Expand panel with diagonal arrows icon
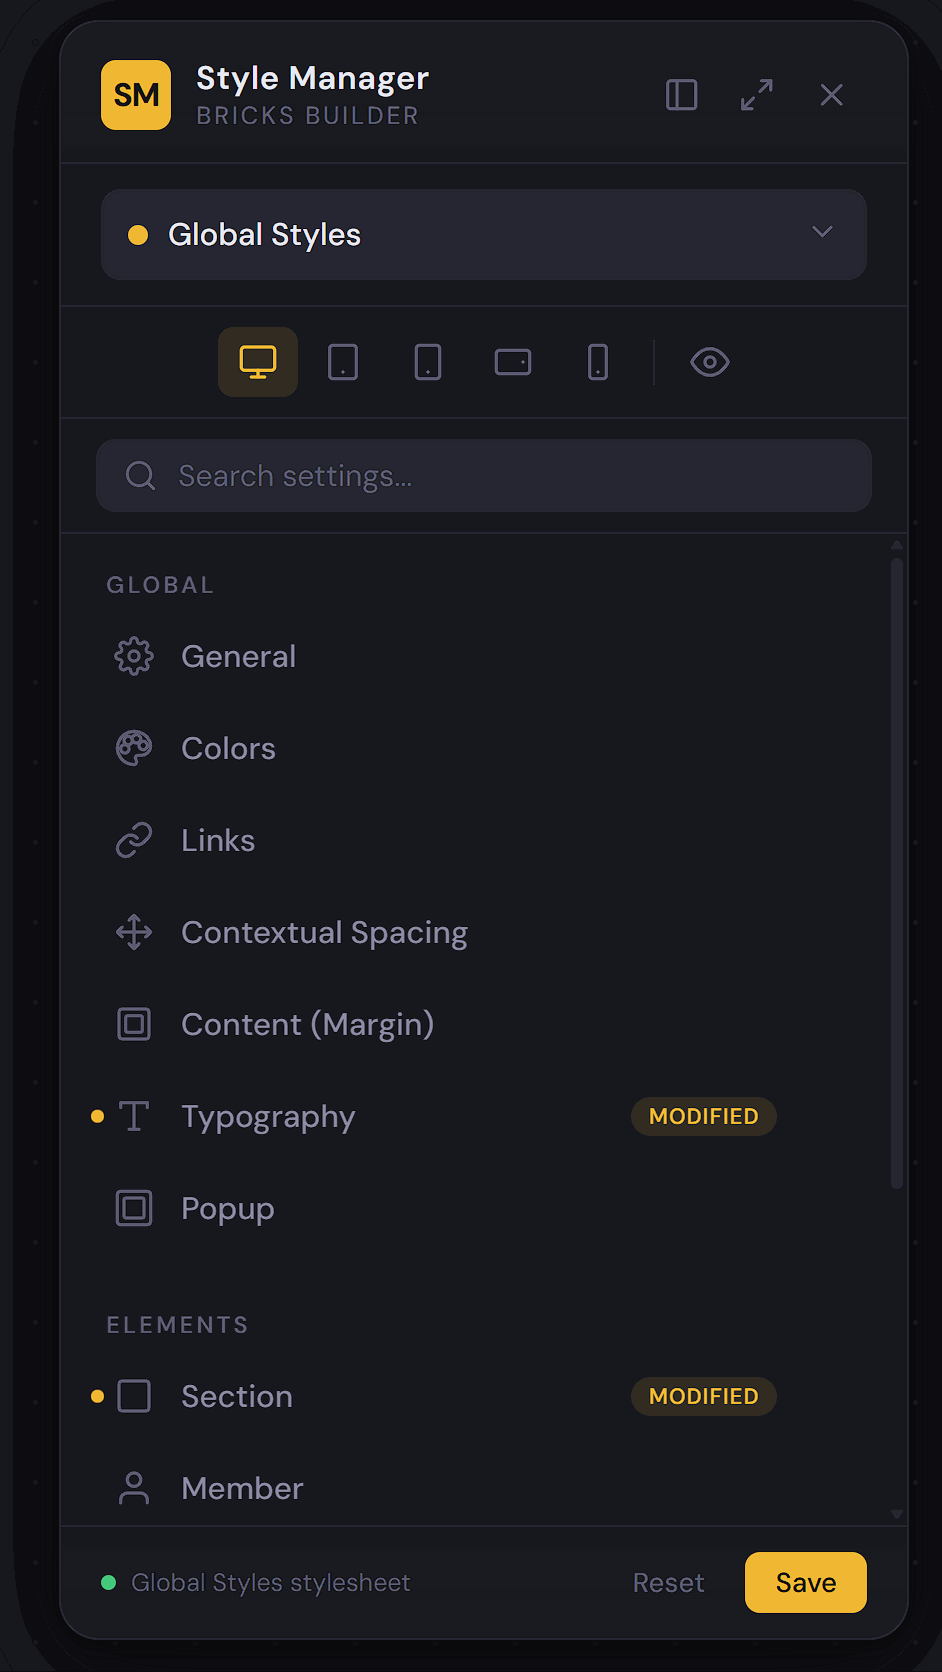 [x=757, y=95]
